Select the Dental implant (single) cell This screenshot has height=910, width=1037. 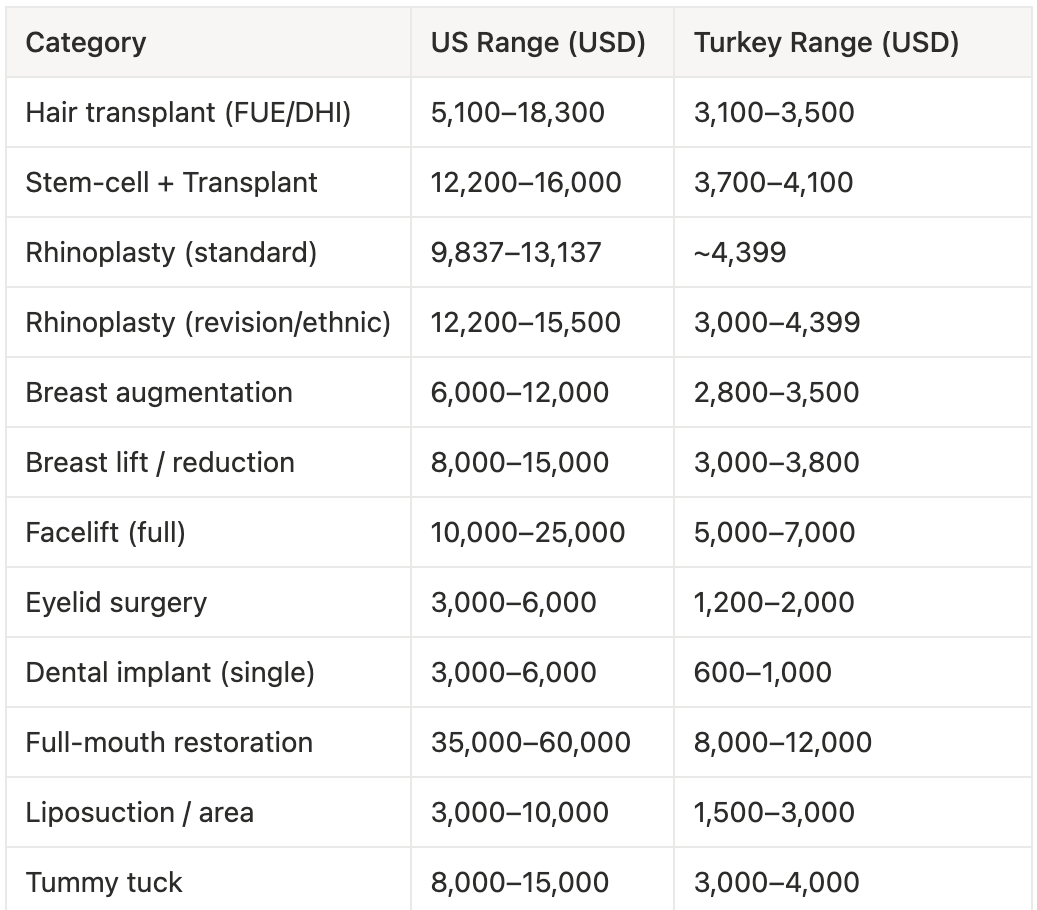point(170,672)
